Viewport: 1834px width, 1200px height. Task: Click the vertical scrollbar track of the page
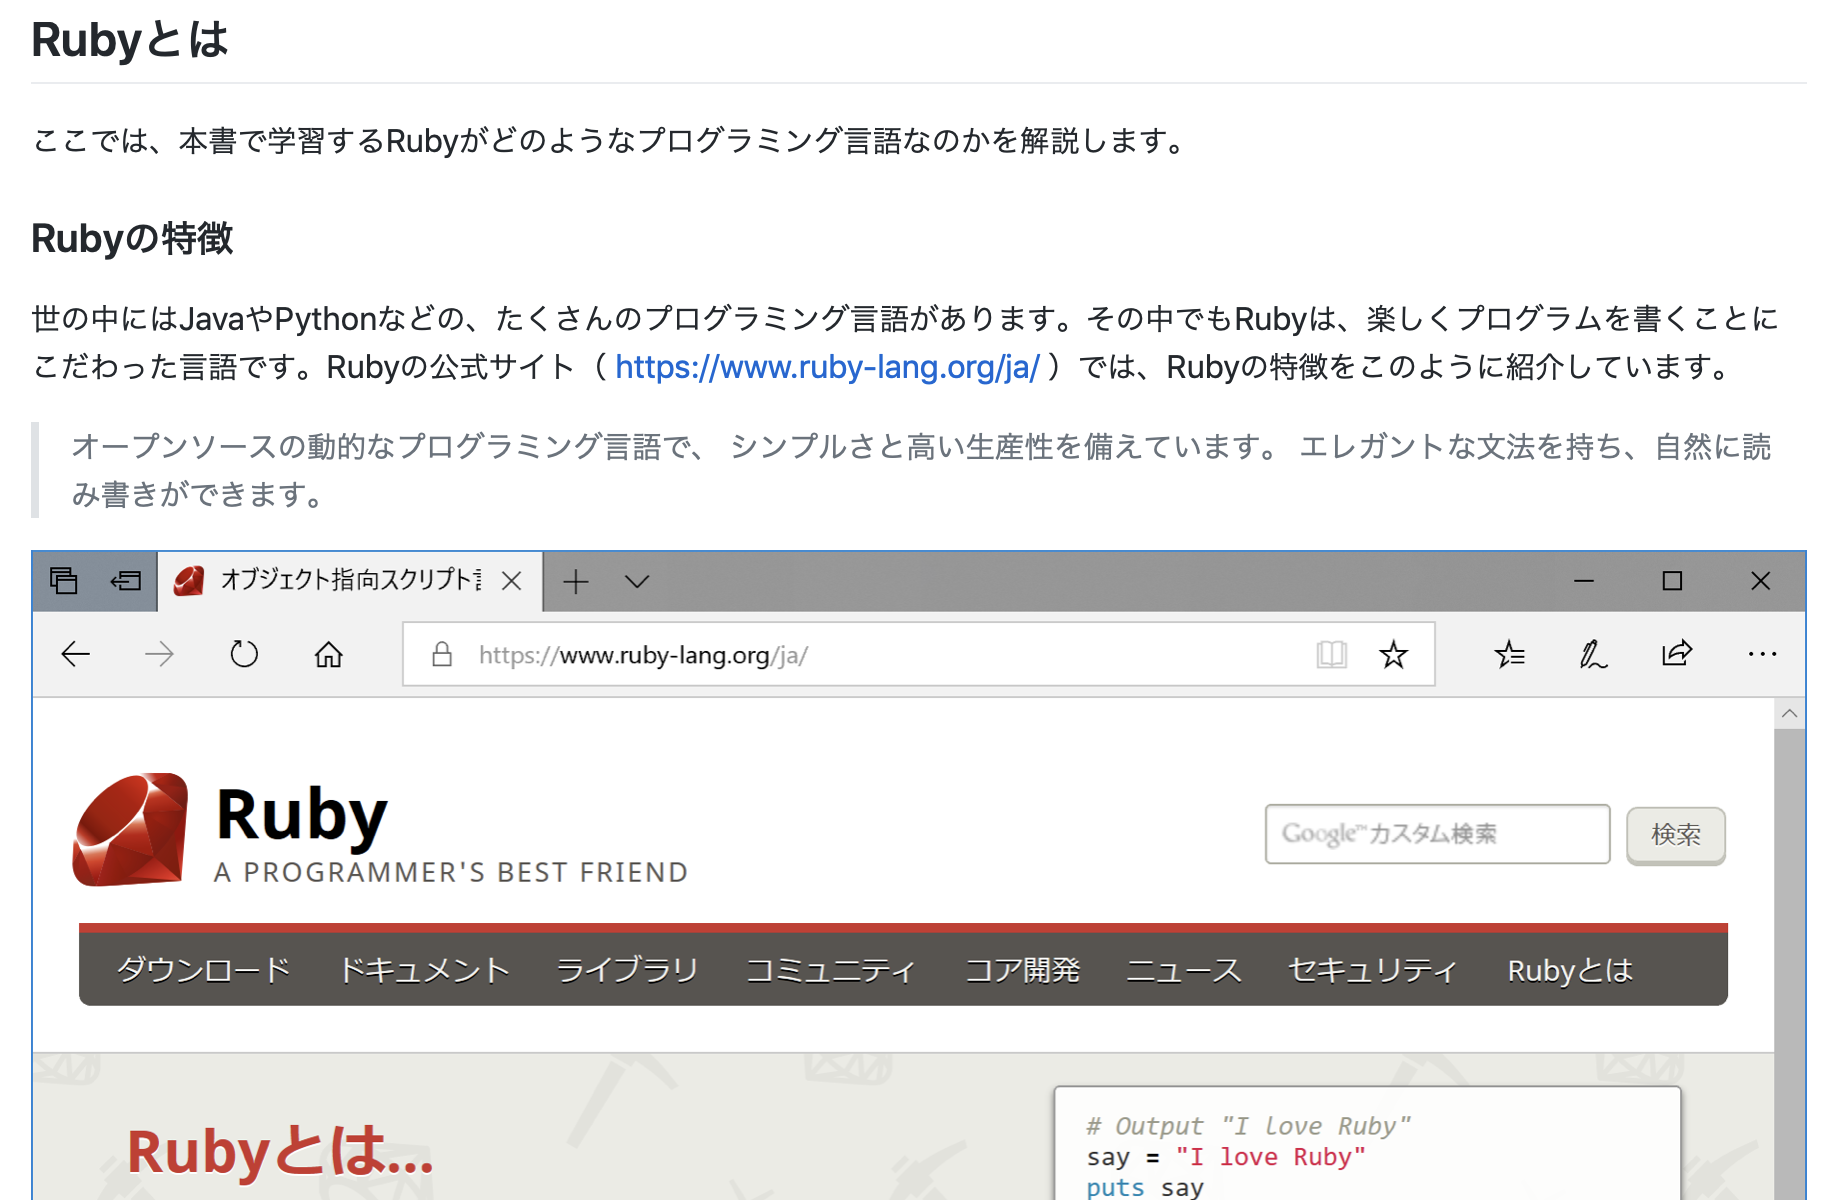tap(1790, 964)
